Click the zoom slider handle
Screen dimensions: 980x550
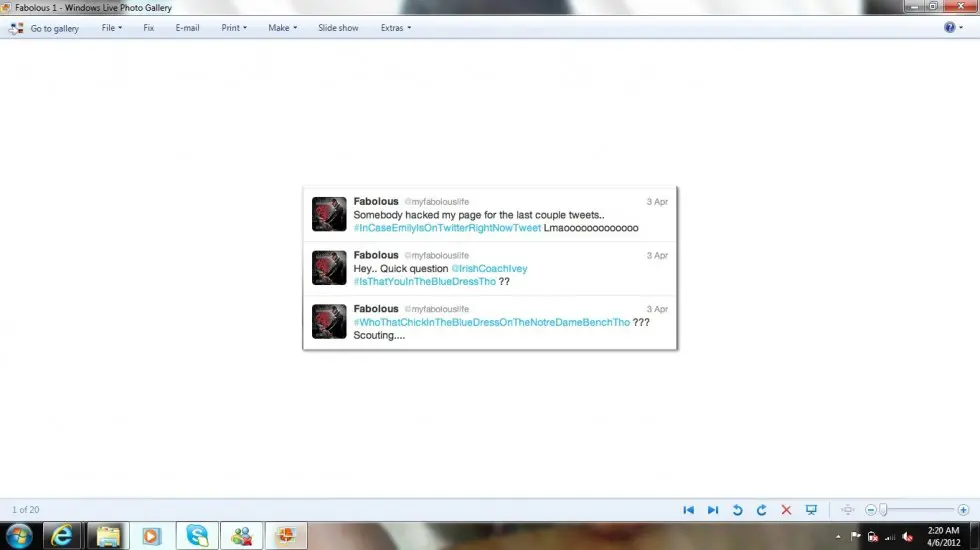coord(883,510)
